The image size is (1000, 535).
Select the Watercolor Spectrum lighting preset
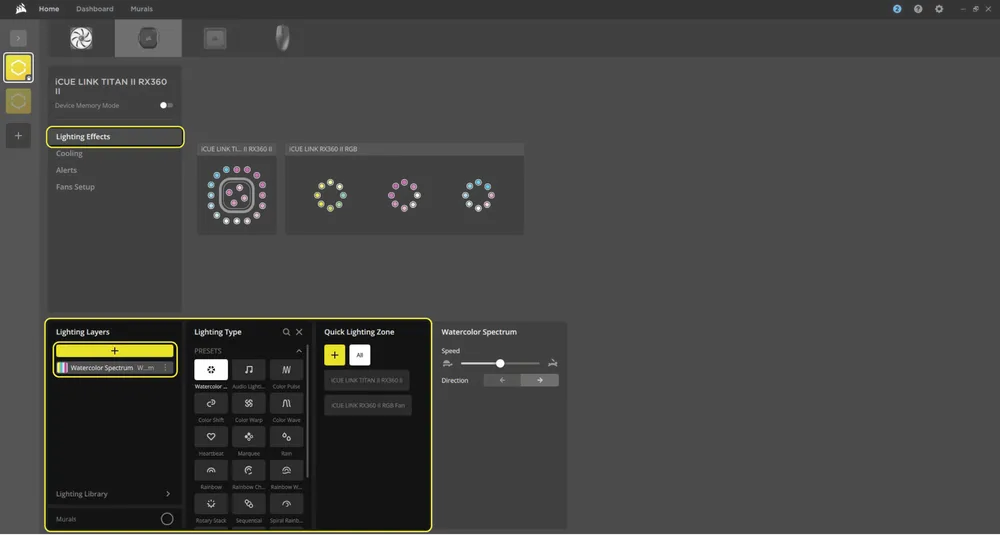click(x=211, y=370)
